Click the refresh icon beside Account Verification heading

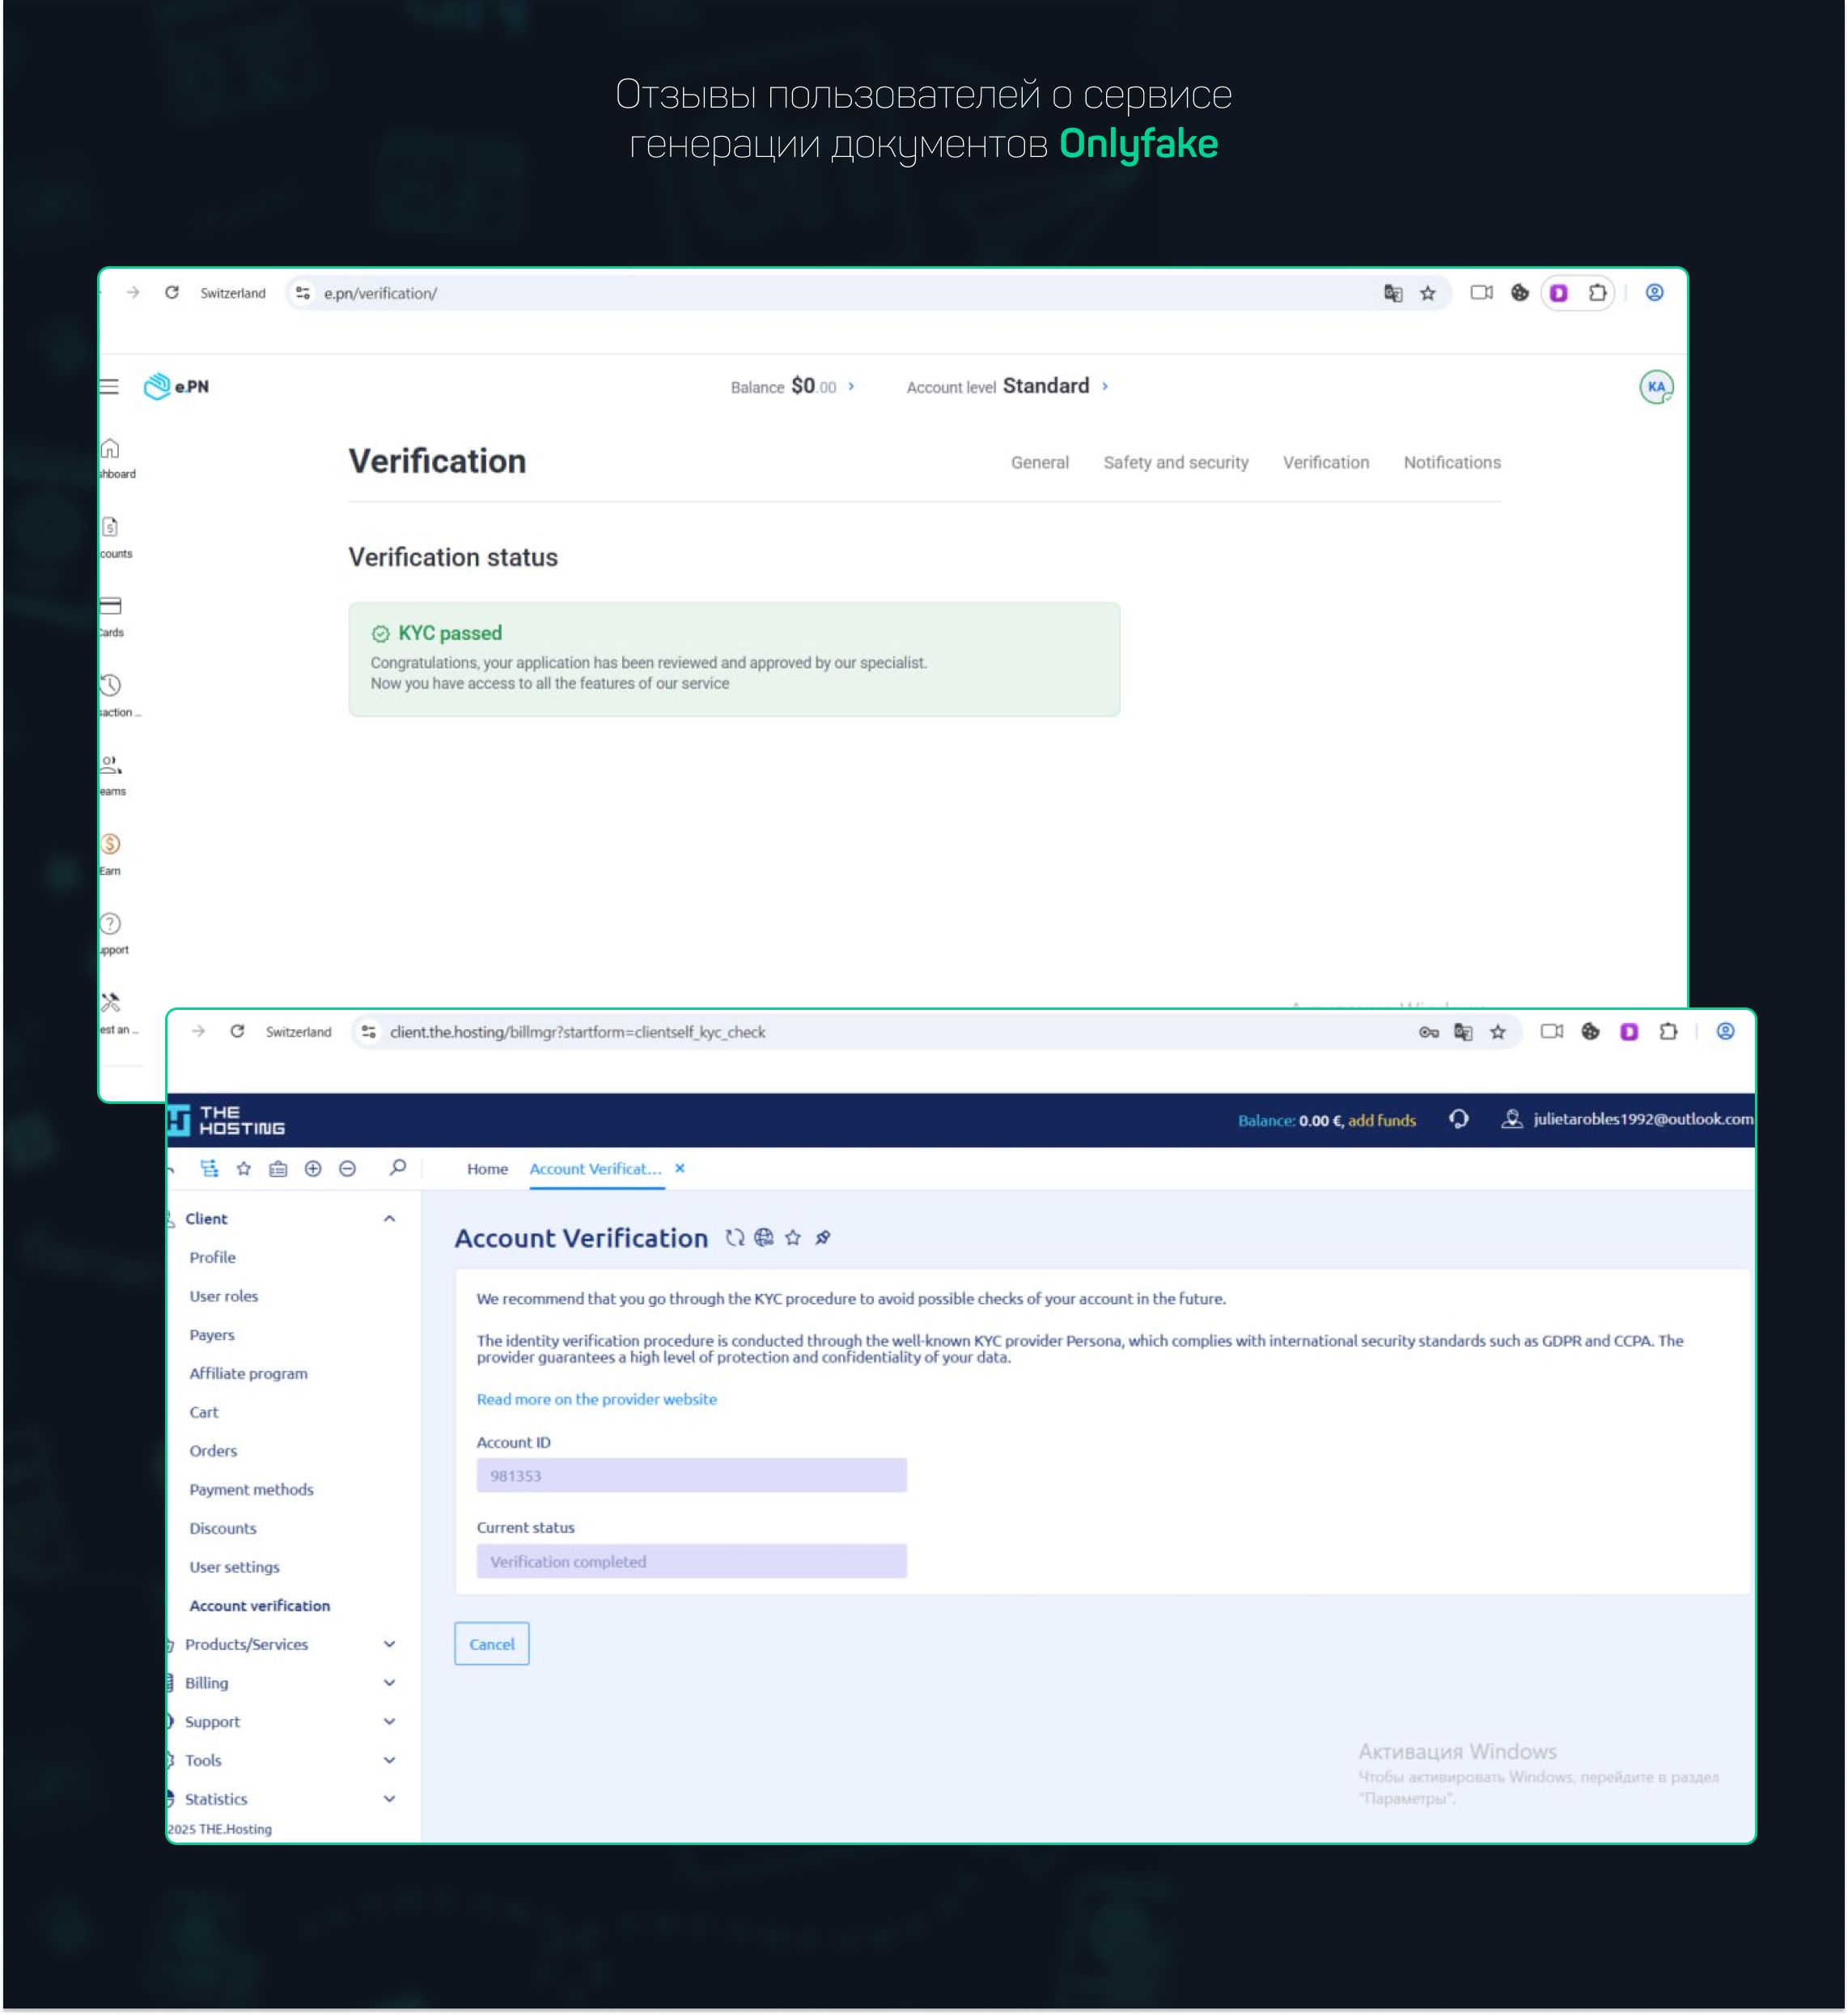tap(735, 1238)
